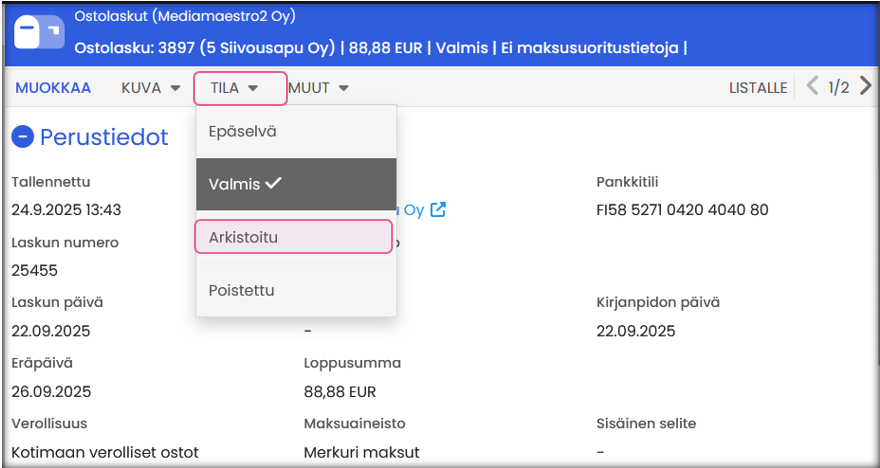Go to the next invoice arrow

pos(865,87)
